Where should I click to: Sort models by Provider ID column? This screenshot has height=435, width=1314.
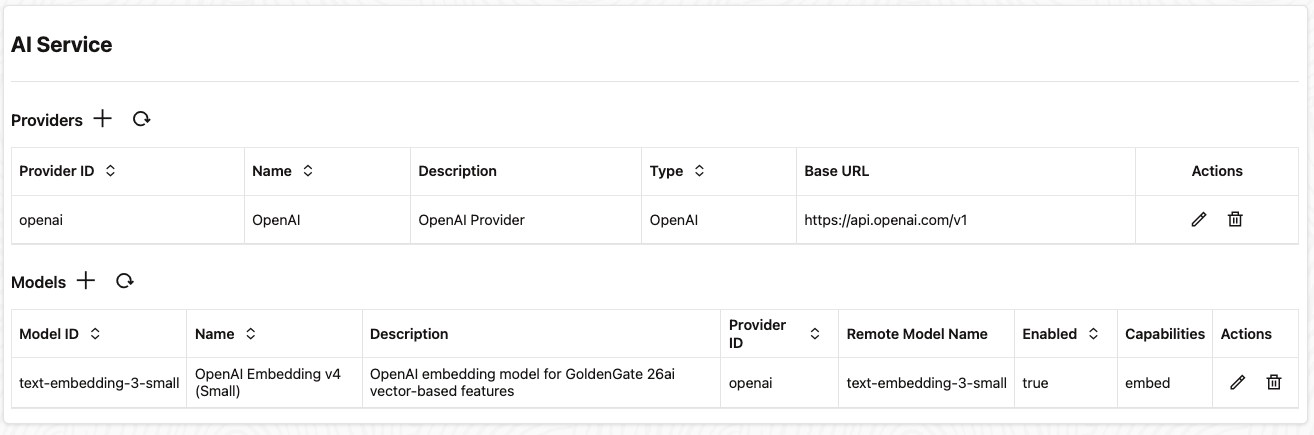(815, 334)
